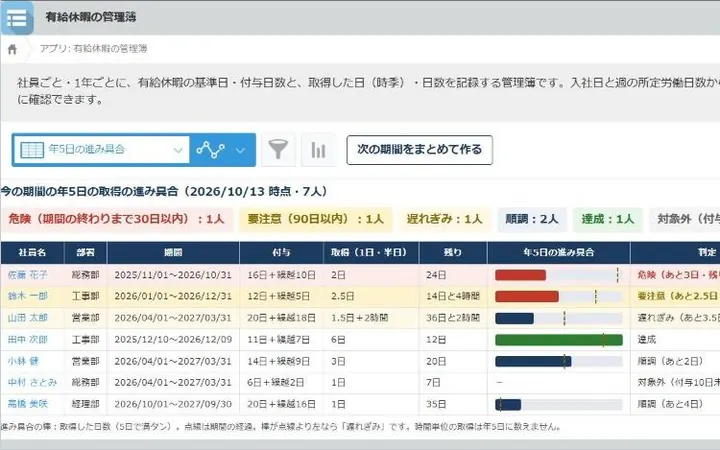Open 佐藤 花子 employee record

coord(27,275)
